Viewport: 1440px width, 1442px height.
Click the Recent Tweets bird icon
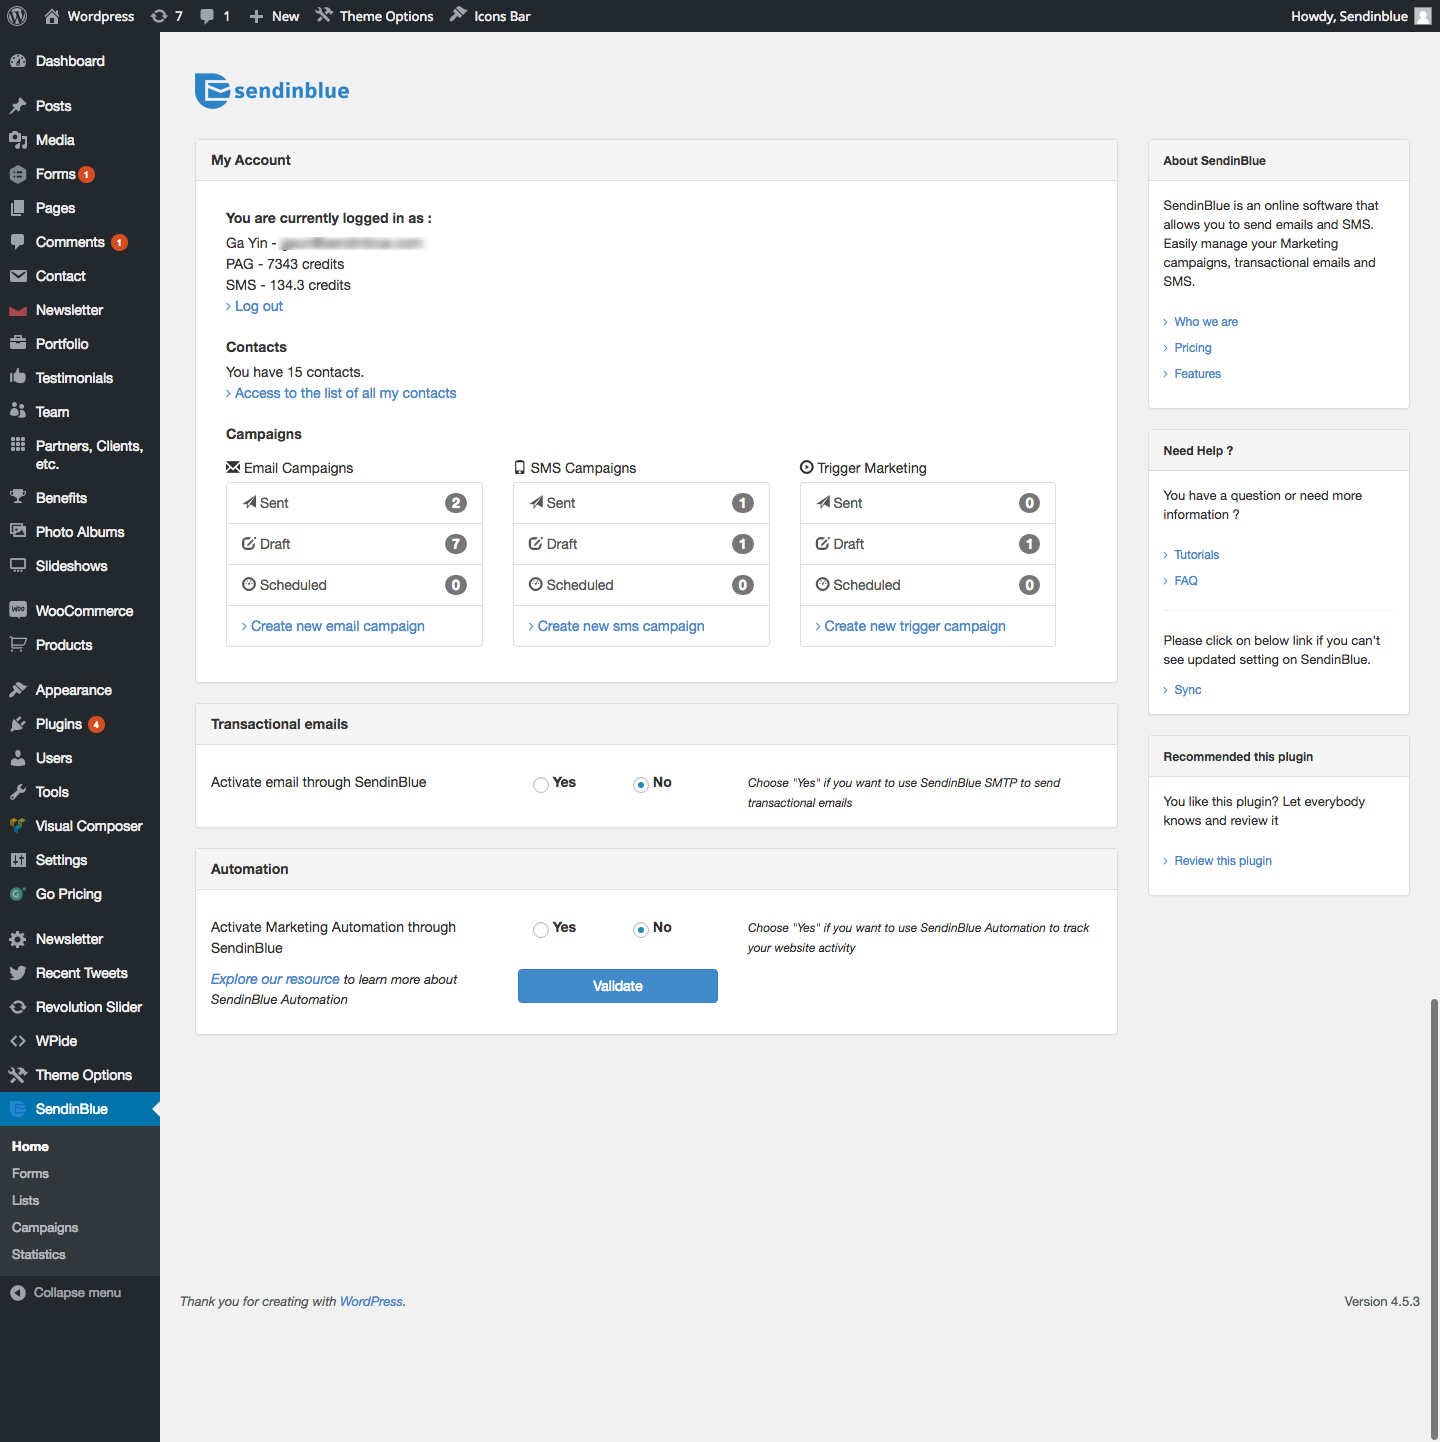pyautogui.click(x=18, y=973)
